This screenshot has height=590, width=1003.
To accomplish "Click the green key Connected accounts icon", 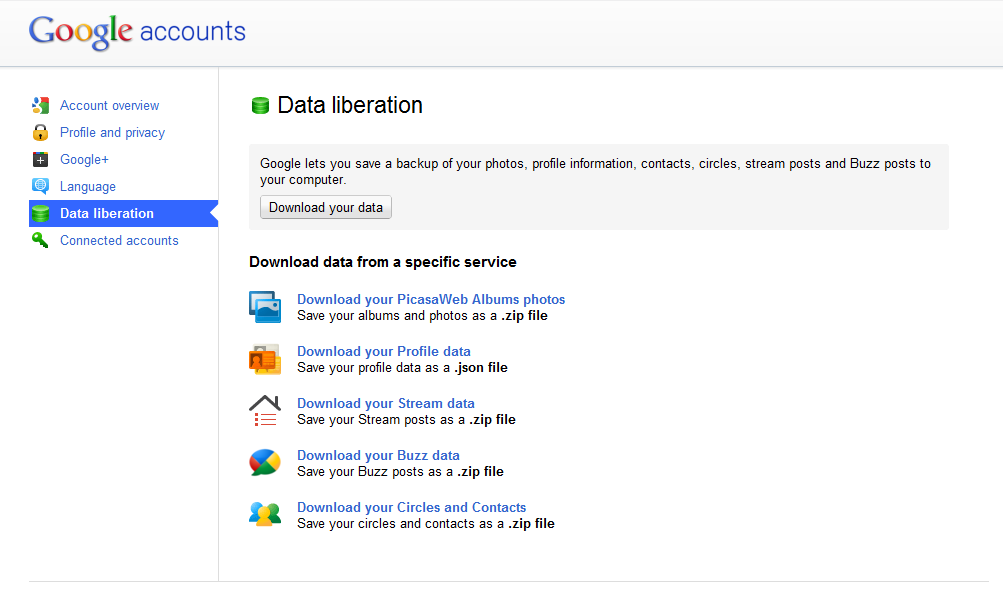I will pyautogui.click(x=40, y=240).
